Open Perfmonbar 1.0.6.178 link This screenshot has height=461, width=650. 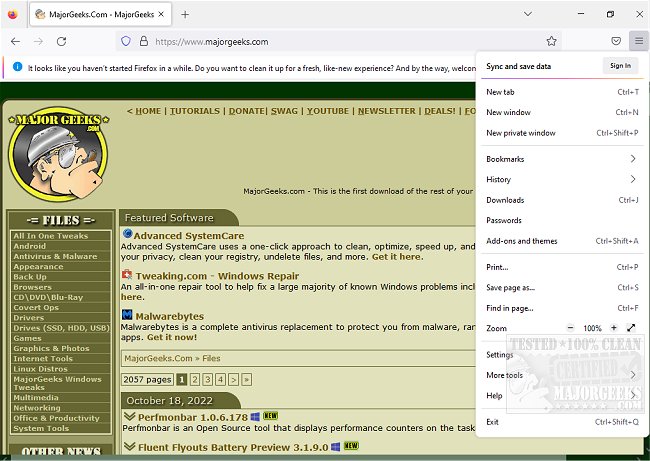tap(193, 417)
